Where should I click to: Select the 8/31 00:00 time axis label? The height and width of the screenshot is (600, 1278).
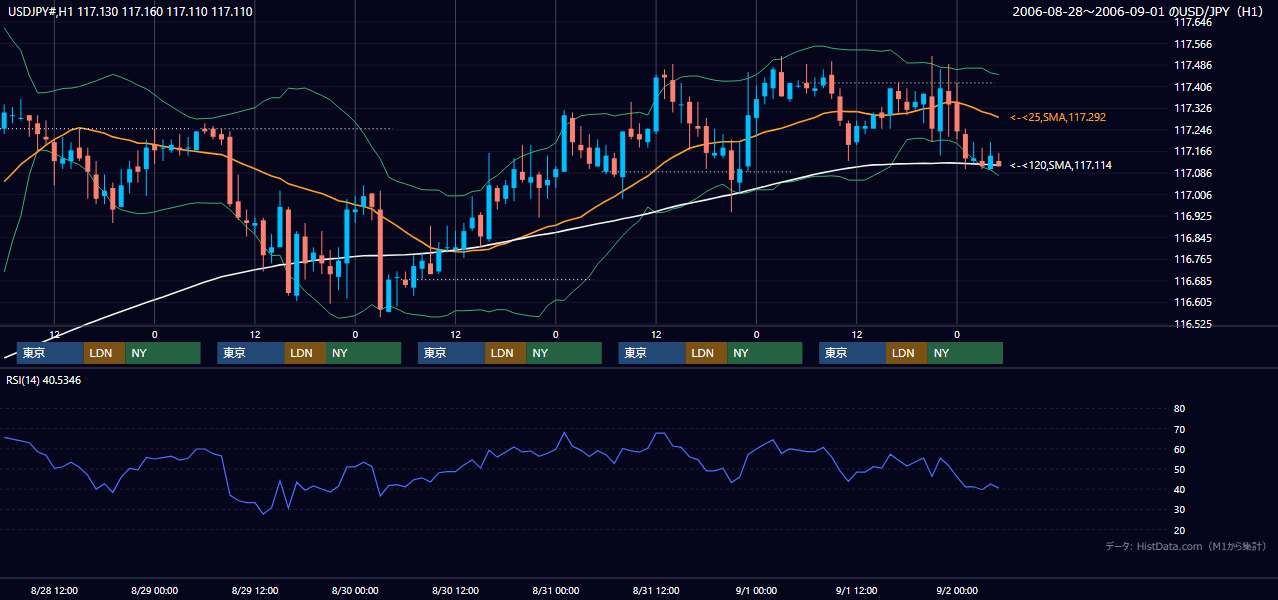click(x=556, y=590)
